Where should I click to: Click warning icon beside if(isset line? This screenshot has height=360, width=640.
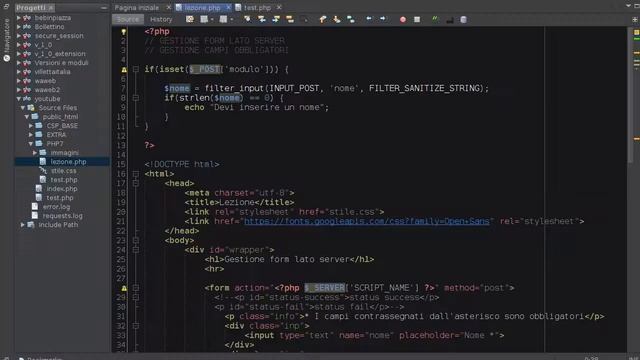click(x=124, y=69)
